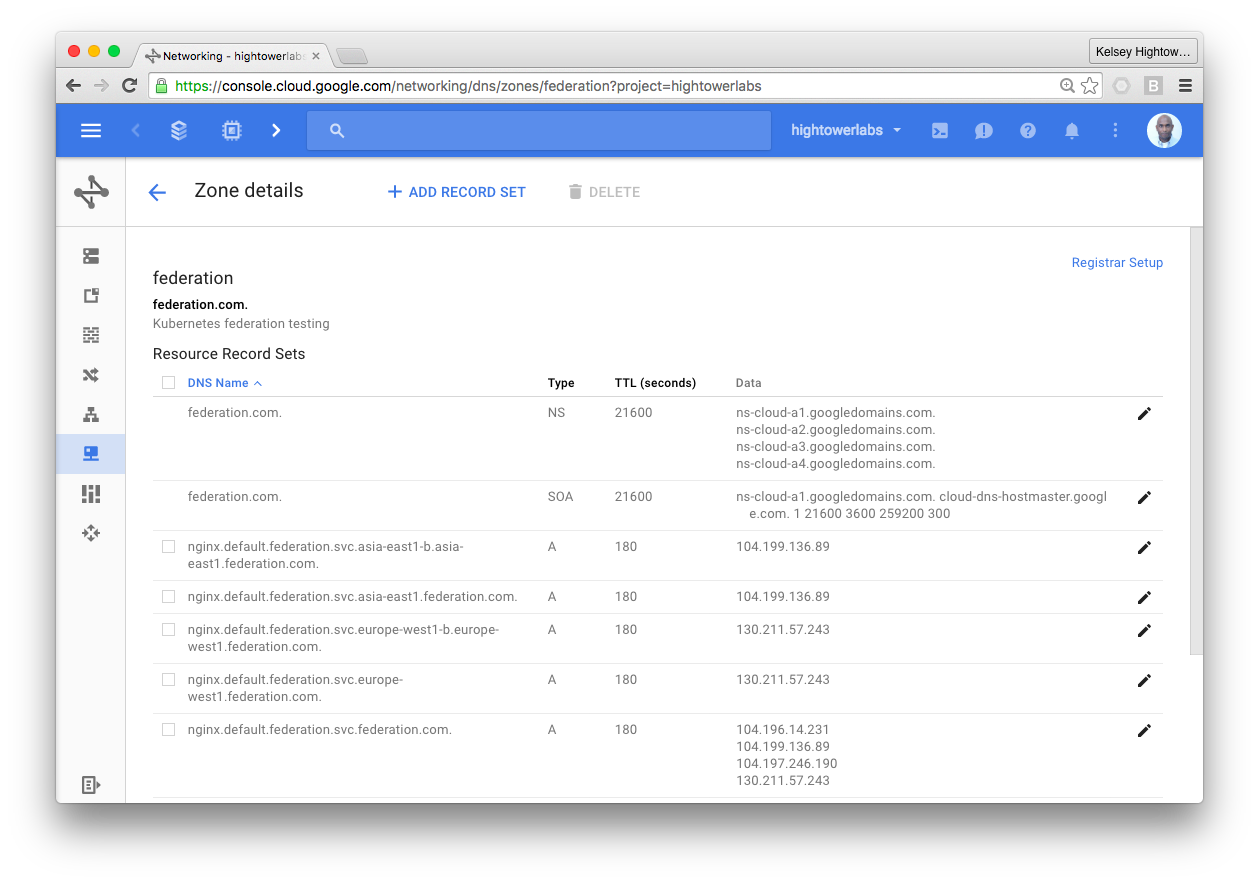The width and height of the screenshot is (1259, 883).
Task: Toggle the select-all records checkbox
Action: (x=168, y=383)
